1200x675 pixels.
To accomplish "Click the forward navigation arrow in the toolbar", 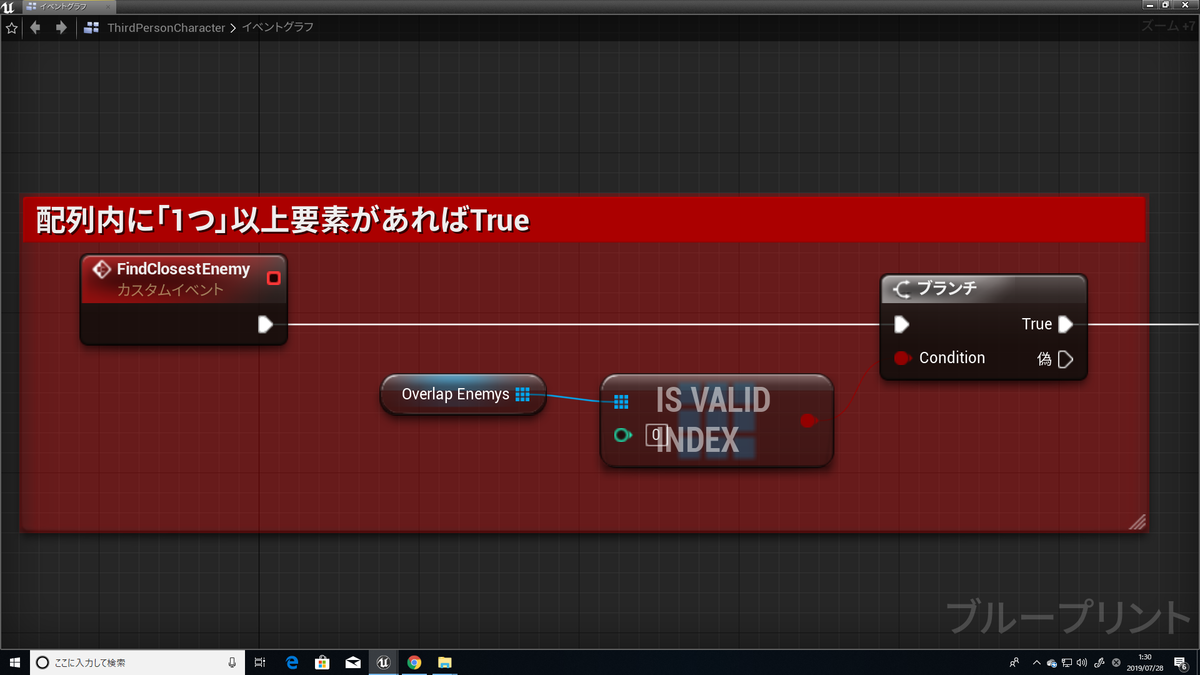I will click(x=60, y=27).
